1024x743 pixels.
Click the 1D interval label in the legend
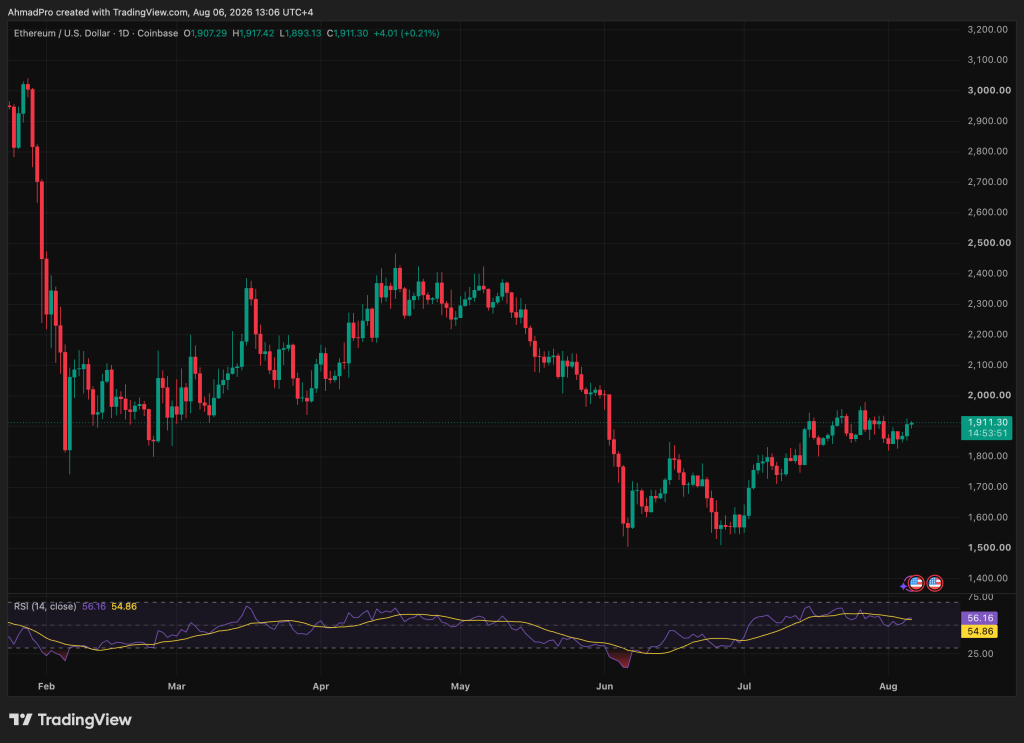pos(123,33)
